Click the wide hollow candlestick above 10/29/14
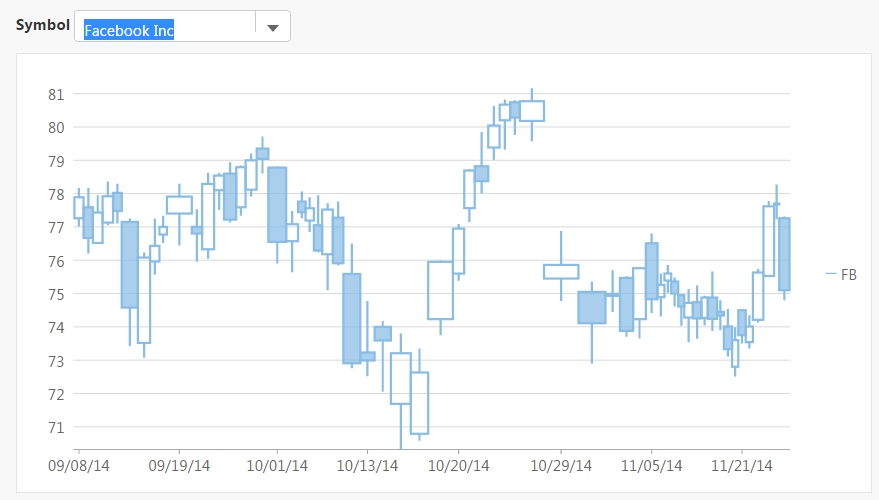 pos(561,272)
